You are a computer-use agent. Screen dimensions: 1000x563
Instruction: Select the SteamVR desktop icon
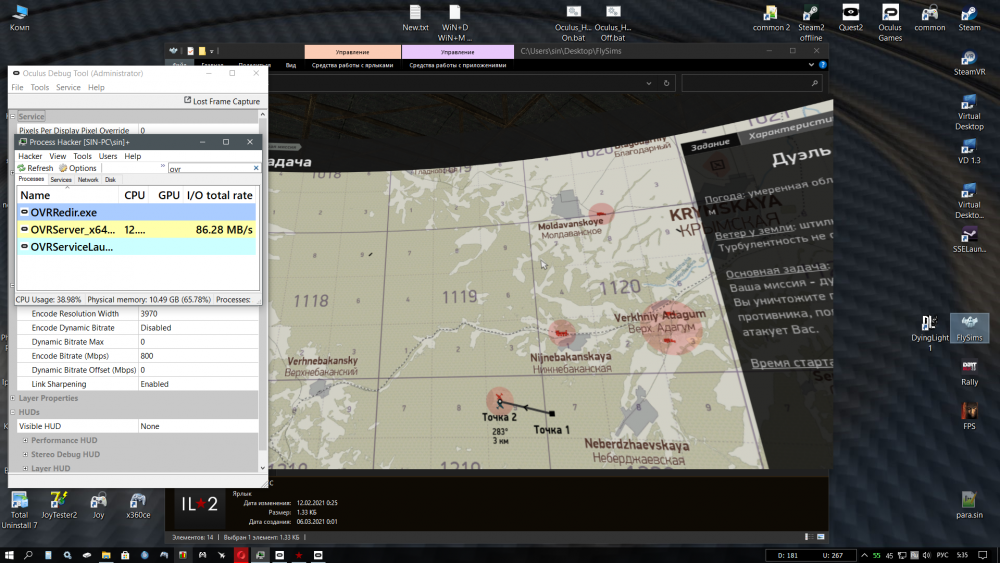pyautogui.click(x=969, y=62)
